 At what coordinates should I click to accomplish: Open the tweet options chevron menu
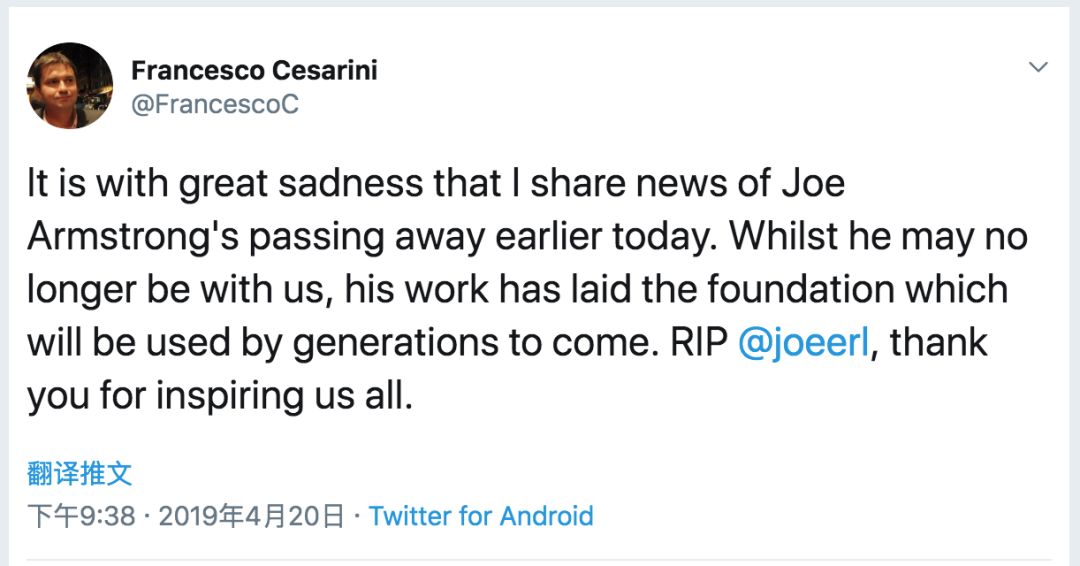click(x=1039, y=68)
